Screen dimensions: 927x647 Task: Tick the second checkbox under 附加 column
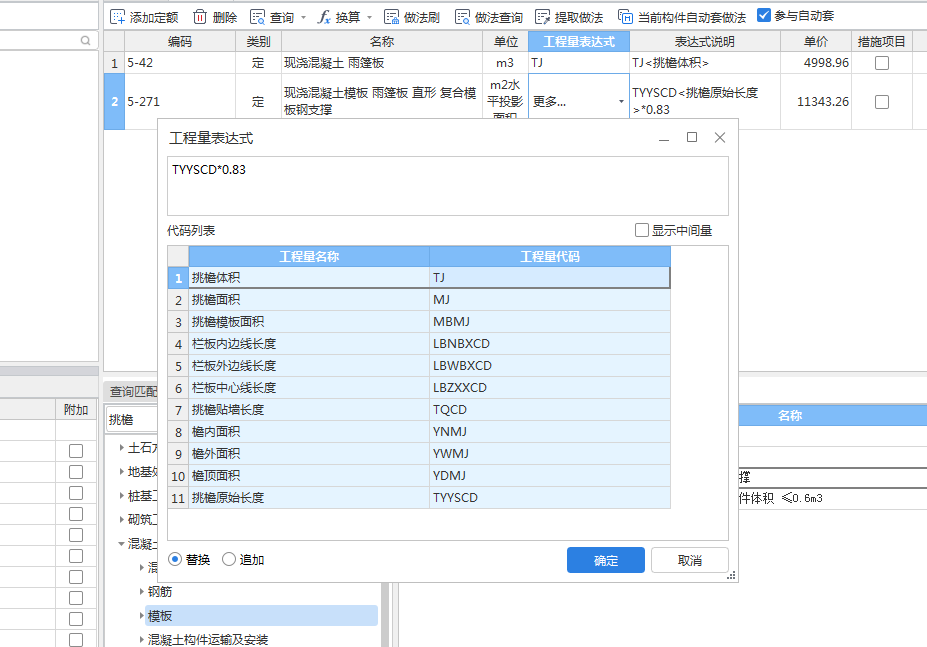(76, 472)
